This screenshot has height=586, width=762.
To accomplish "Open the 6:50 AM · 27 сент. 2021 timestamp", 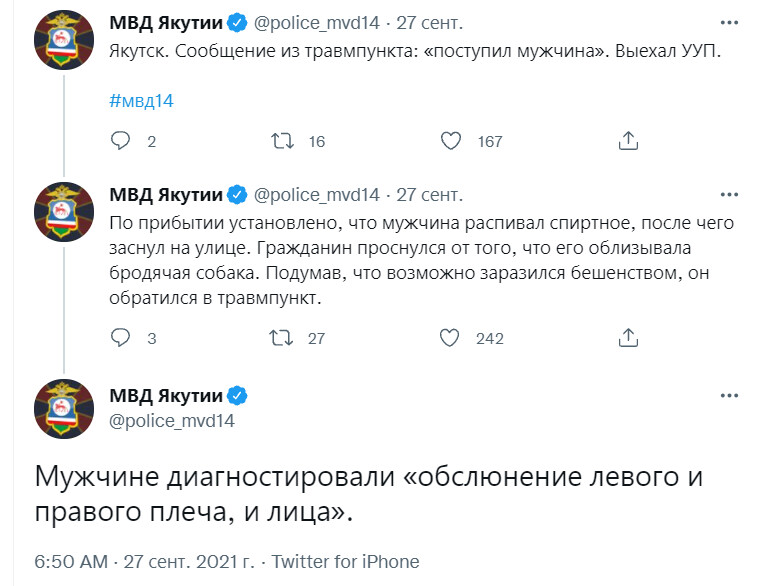I will pyautogui.click(x=144, y=562).
